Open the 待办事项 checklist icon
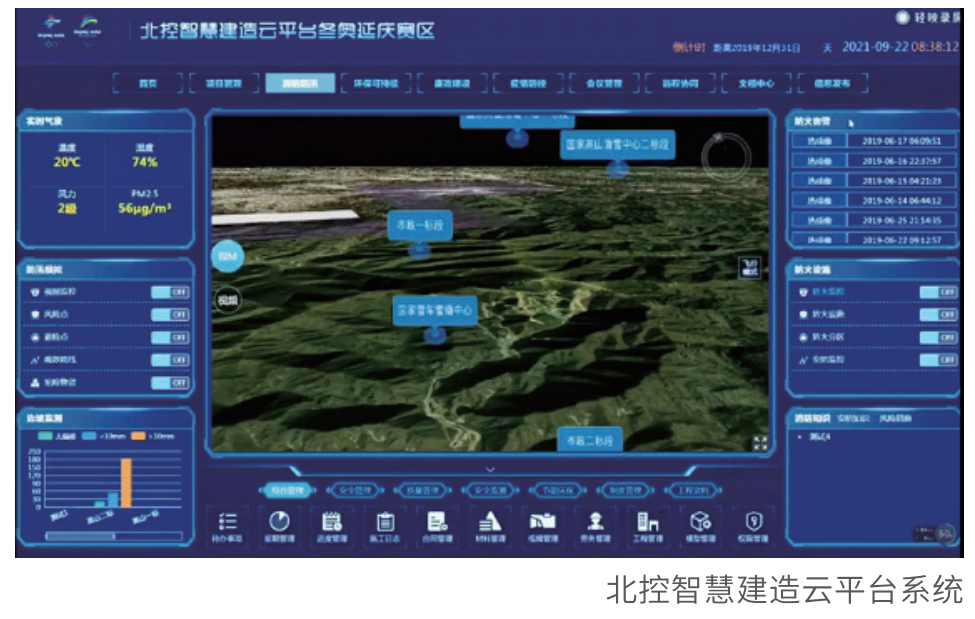The image size is (975, 619). point(227,521)
